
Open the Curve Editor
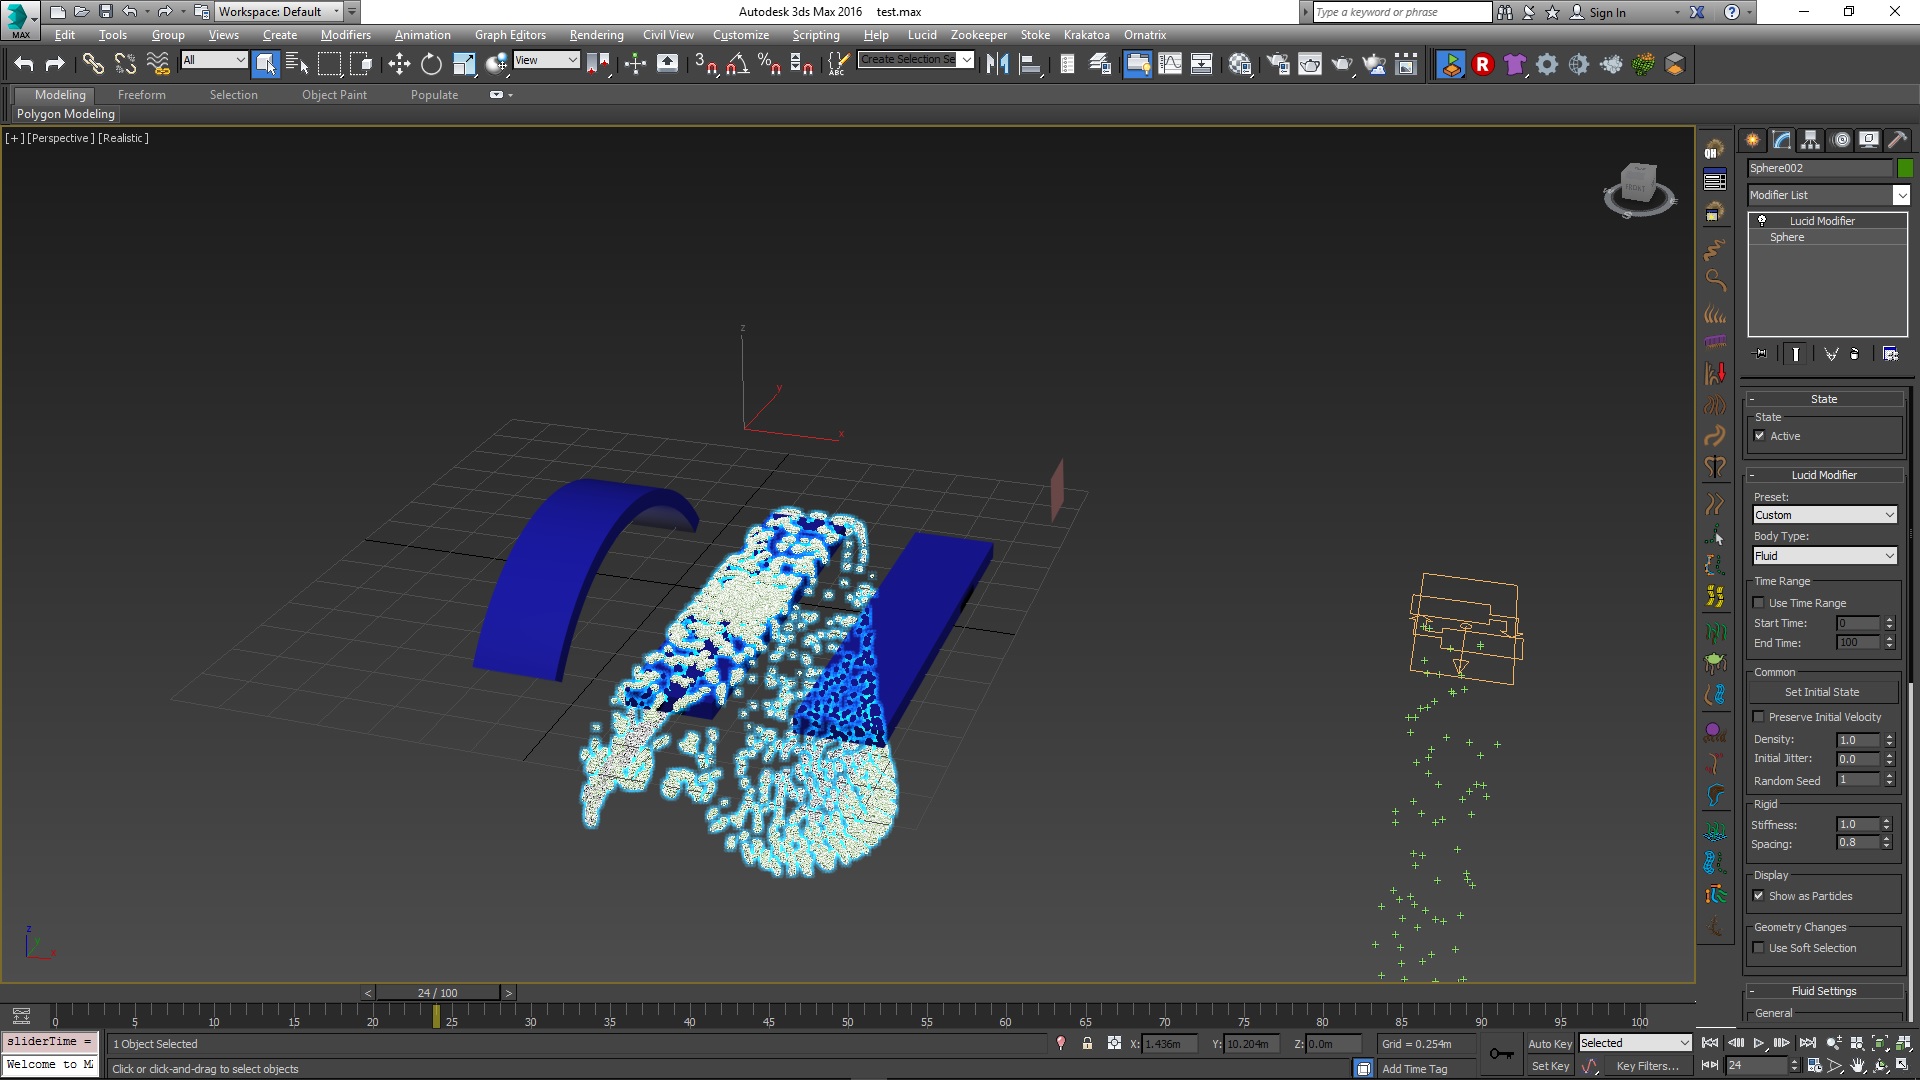[1169, 65]
